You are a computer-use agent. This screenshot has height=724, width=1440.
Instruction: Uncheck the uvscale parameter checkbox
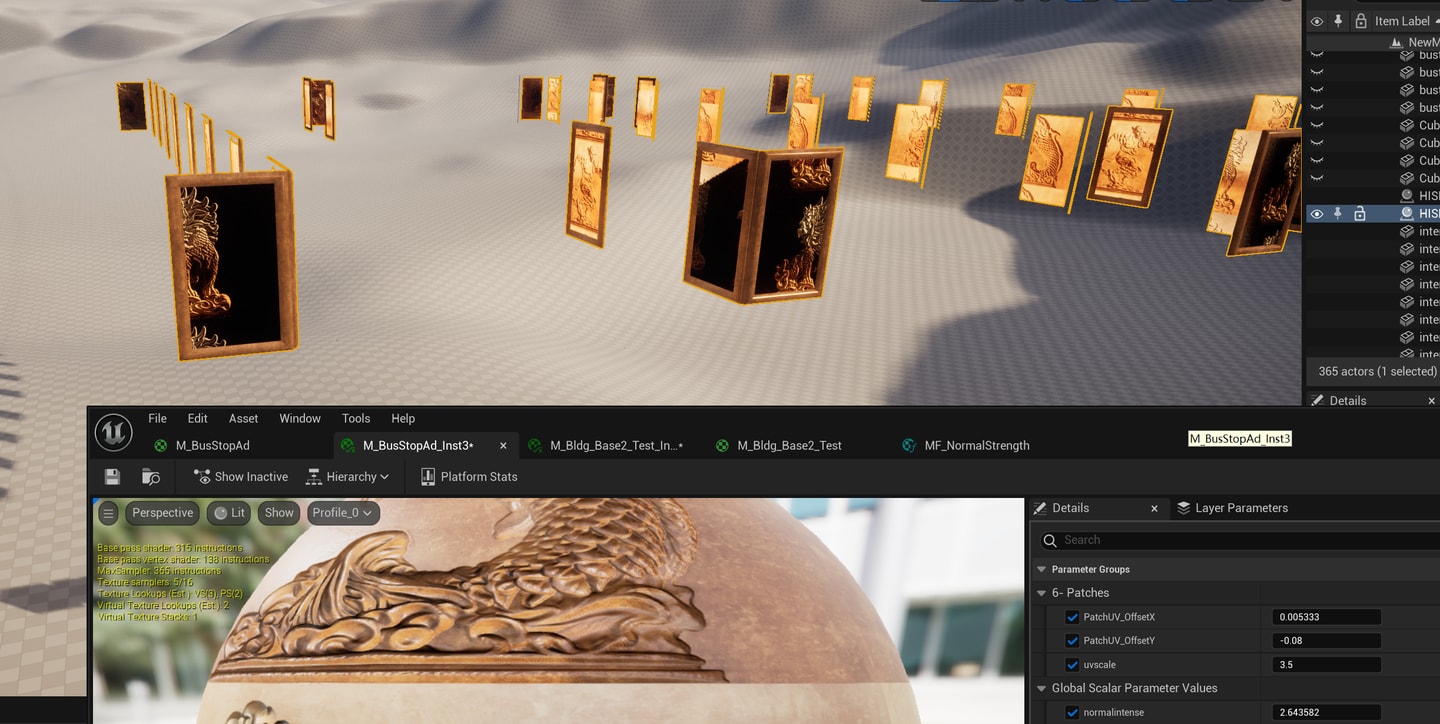pyautogui.click(x=1072, y=665)
